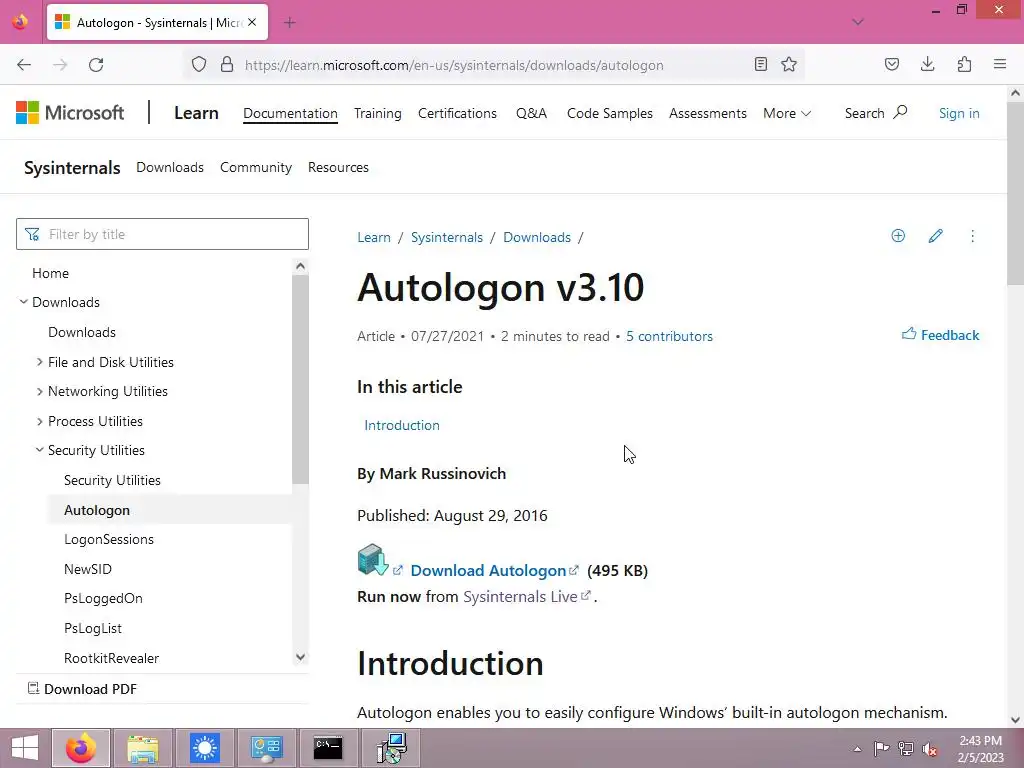Show site security padlock info

(227, 65)
